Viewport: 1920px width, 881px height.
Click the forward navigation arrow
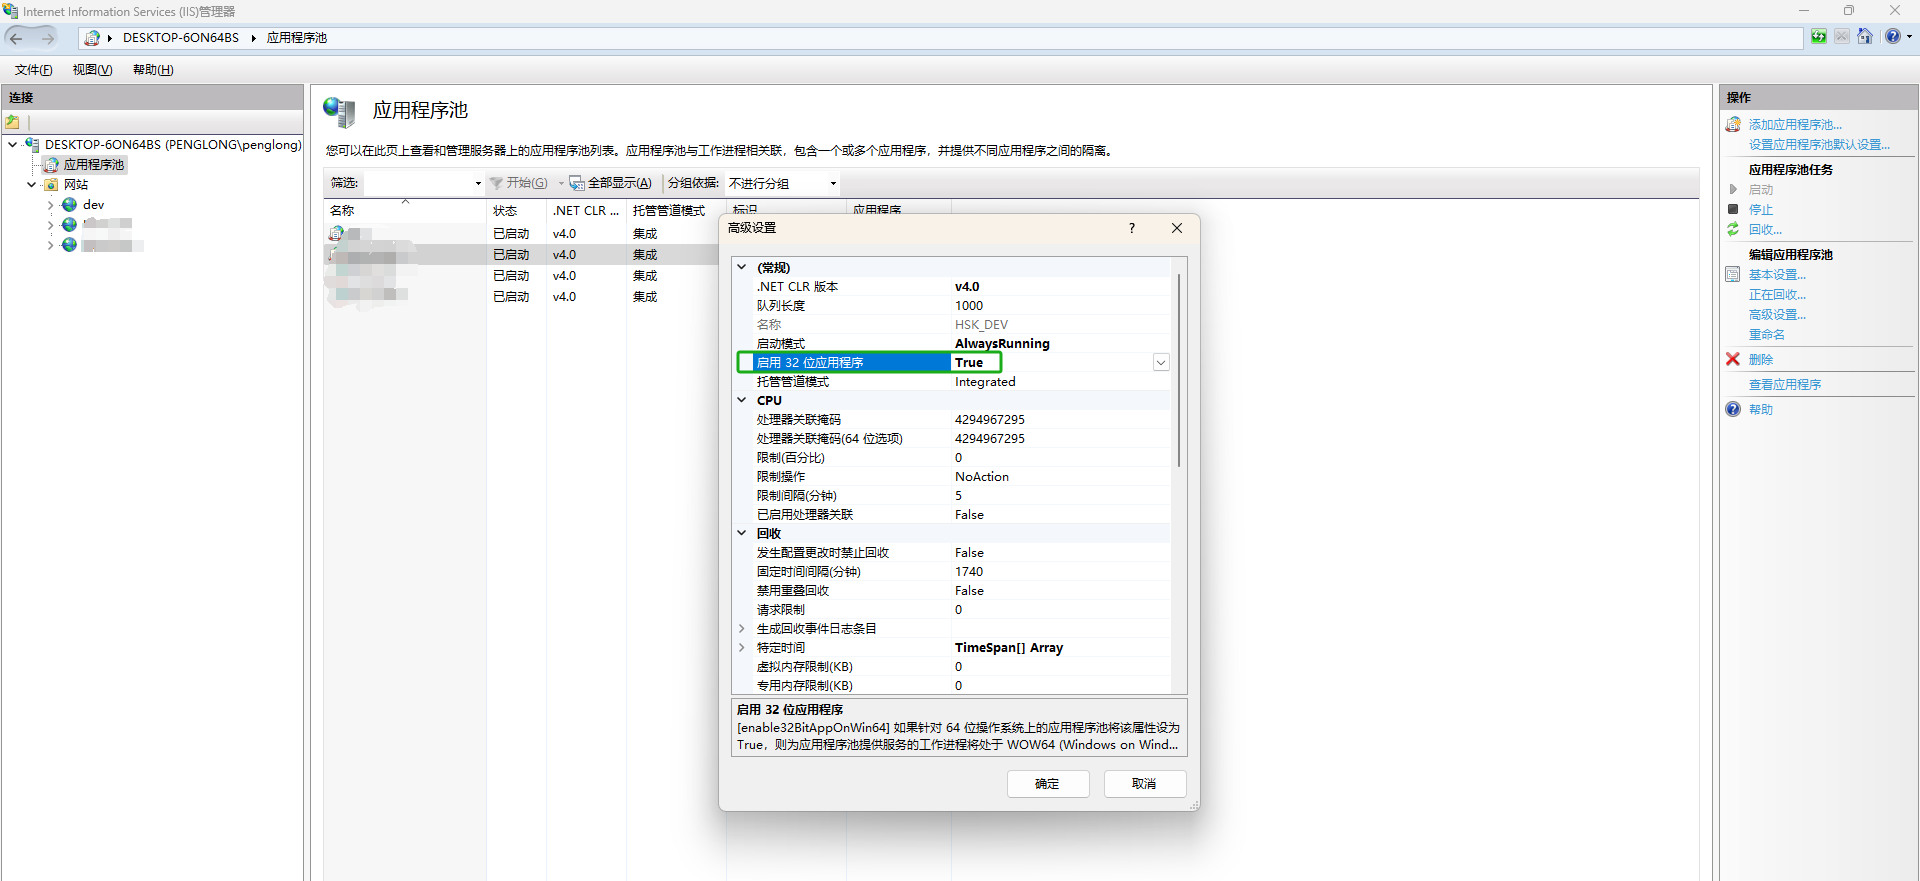point(47,38)
